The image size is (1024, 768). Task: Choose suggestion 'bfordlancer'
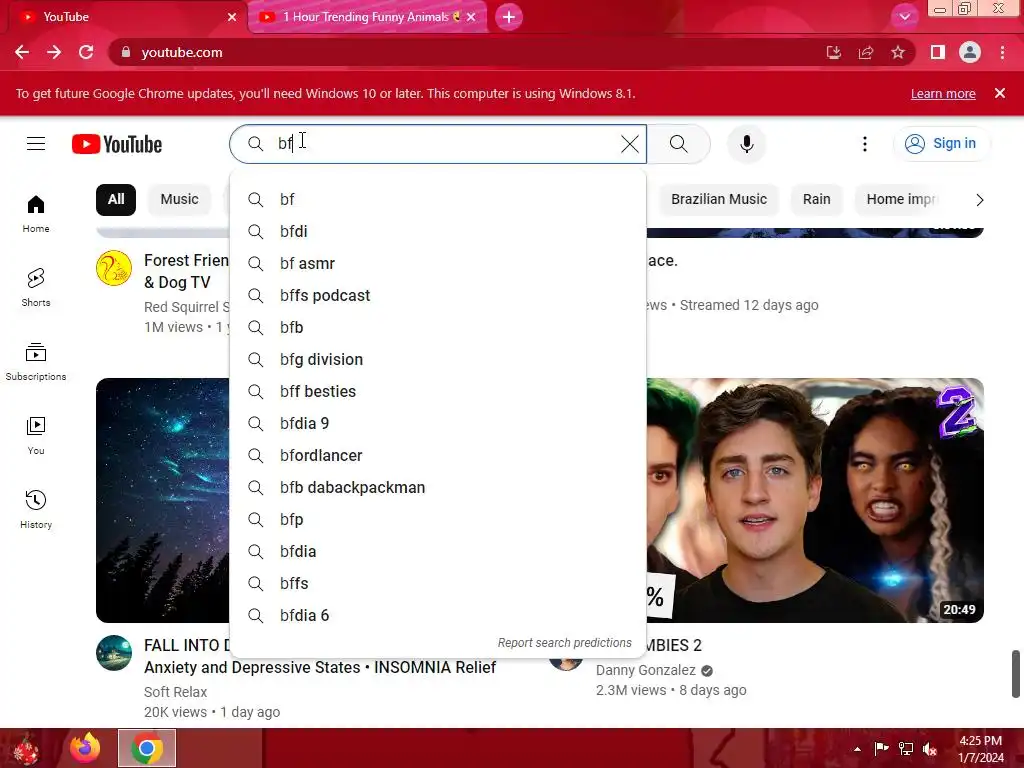point(438,455)
